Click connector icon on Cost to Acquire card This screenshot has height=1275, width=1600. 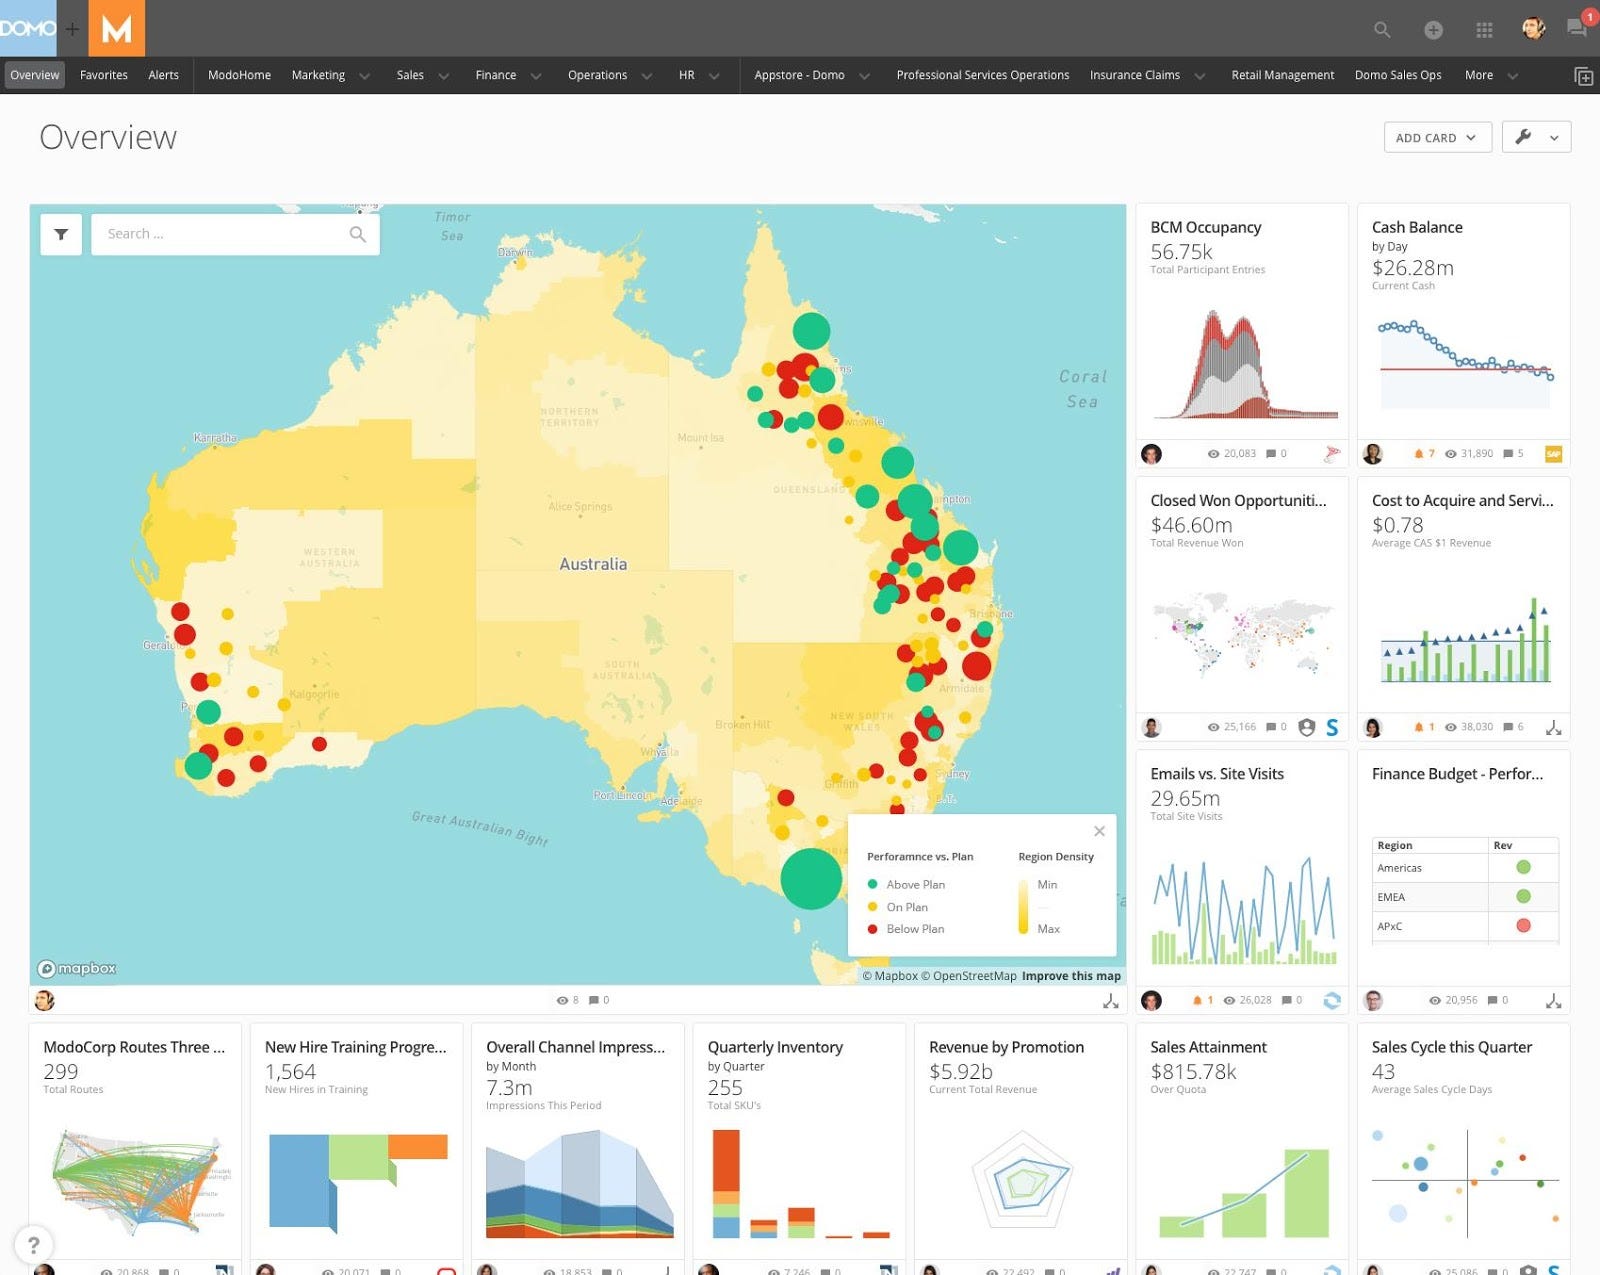1553,728
